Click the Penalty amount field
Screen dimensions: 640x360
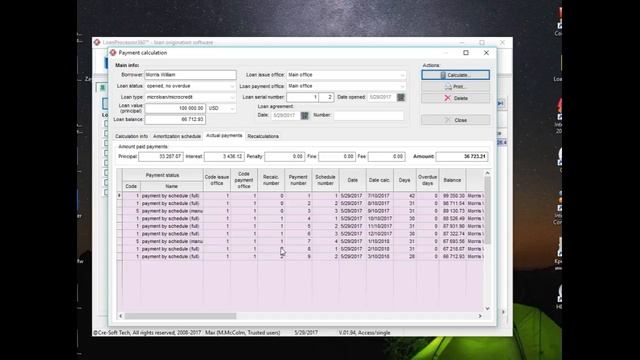pos(284,156)
